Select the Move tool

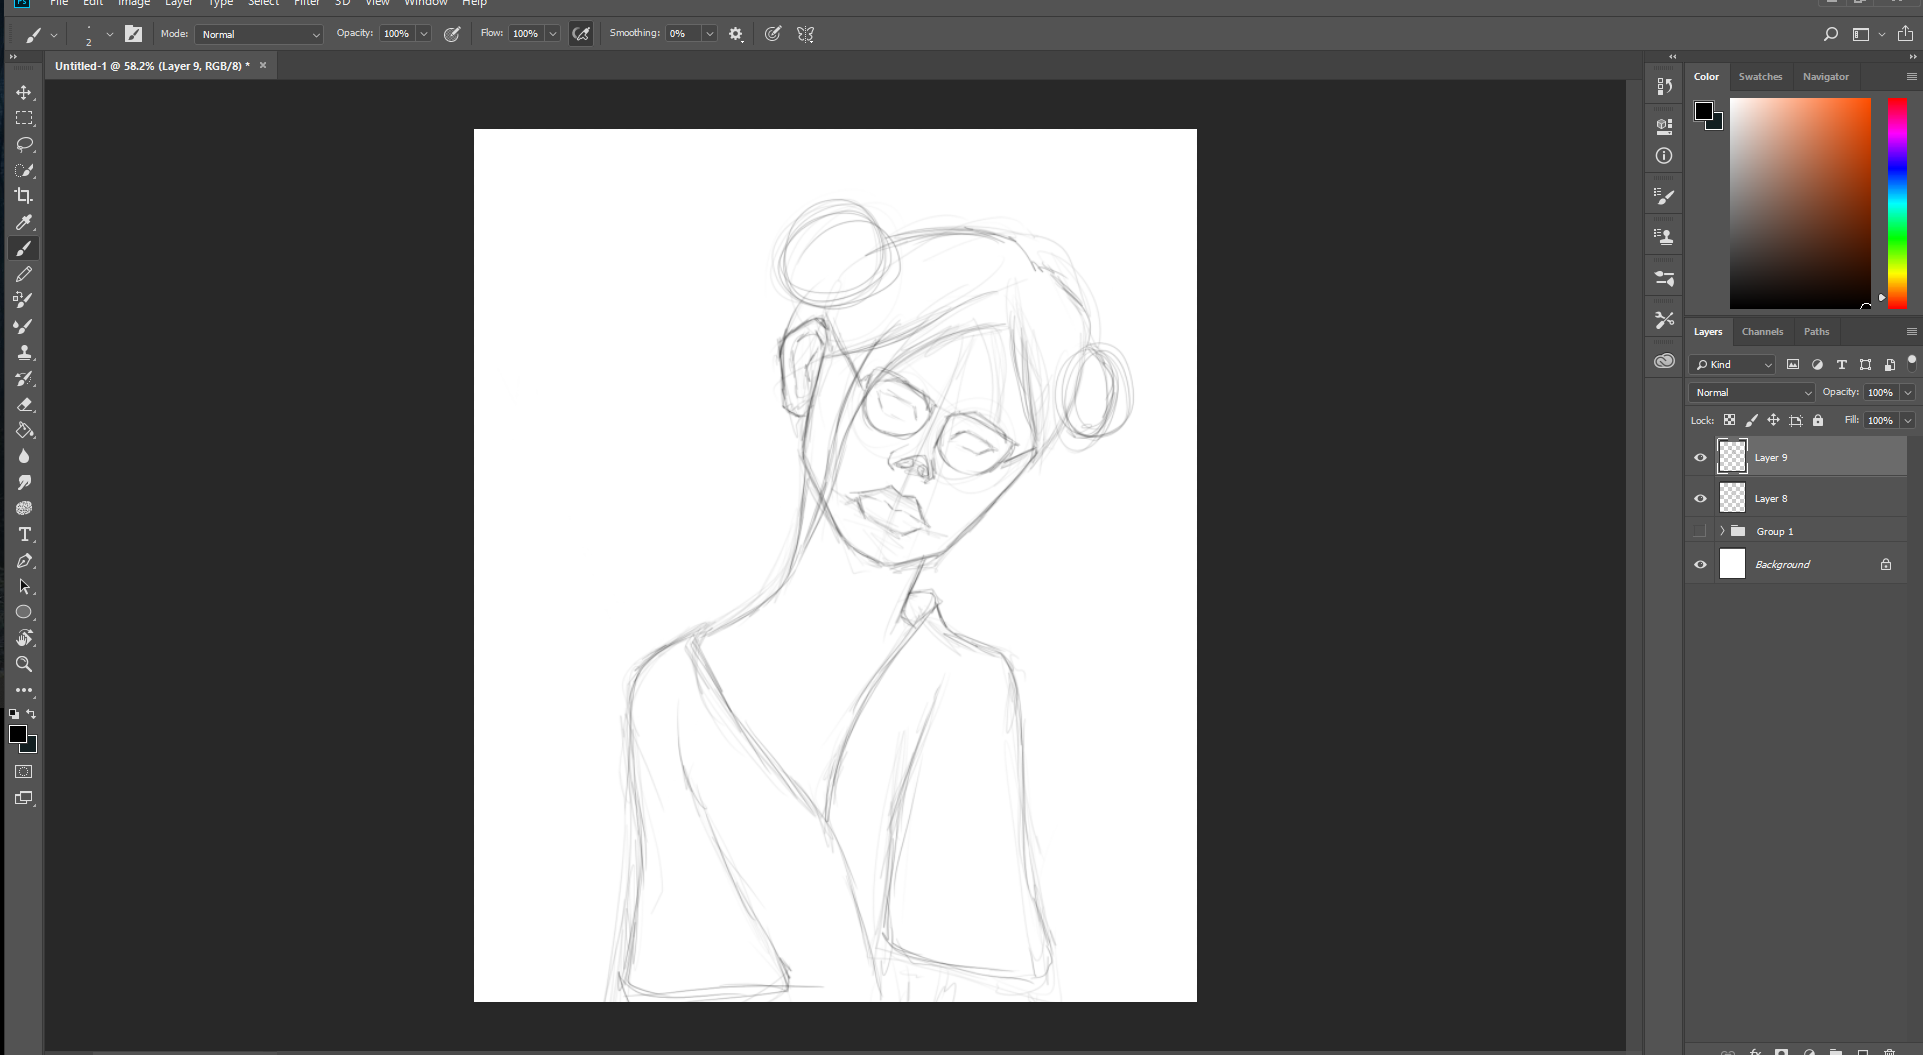coord(24,92)
